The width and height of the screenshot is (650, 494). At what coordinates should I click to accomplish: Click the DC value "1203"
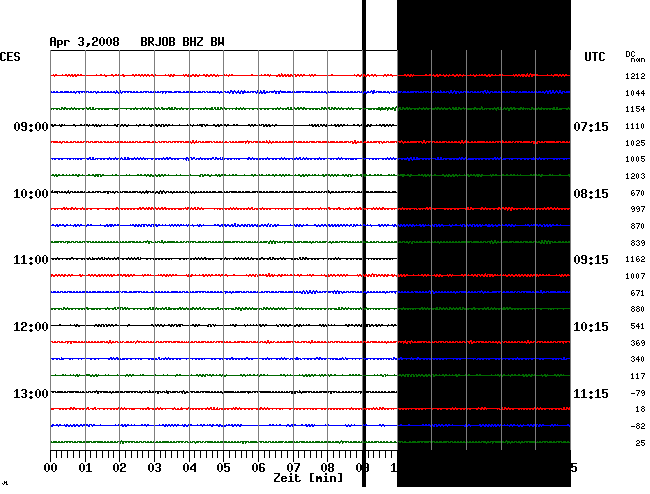[635, 177]
